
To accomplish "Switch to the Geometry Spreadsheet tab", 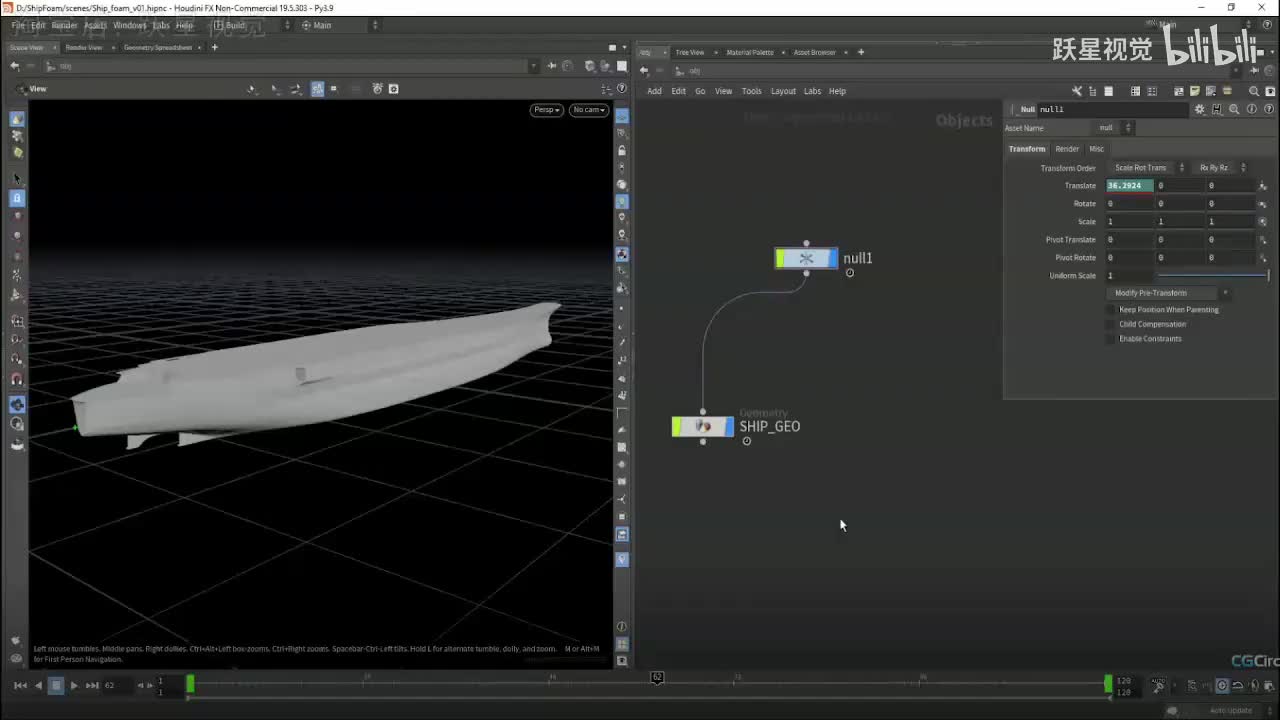I will 158,47.
